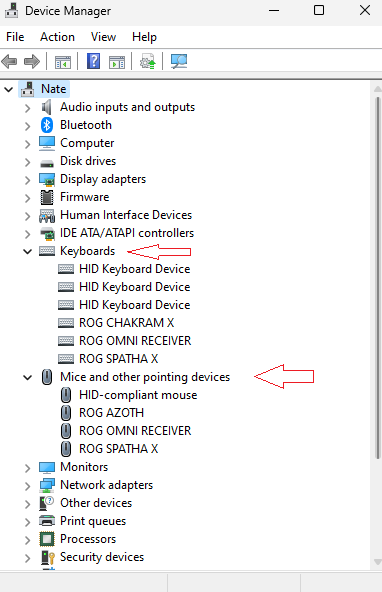Click the Network adapters icon

pyautogui.click(x=47, y=485)
